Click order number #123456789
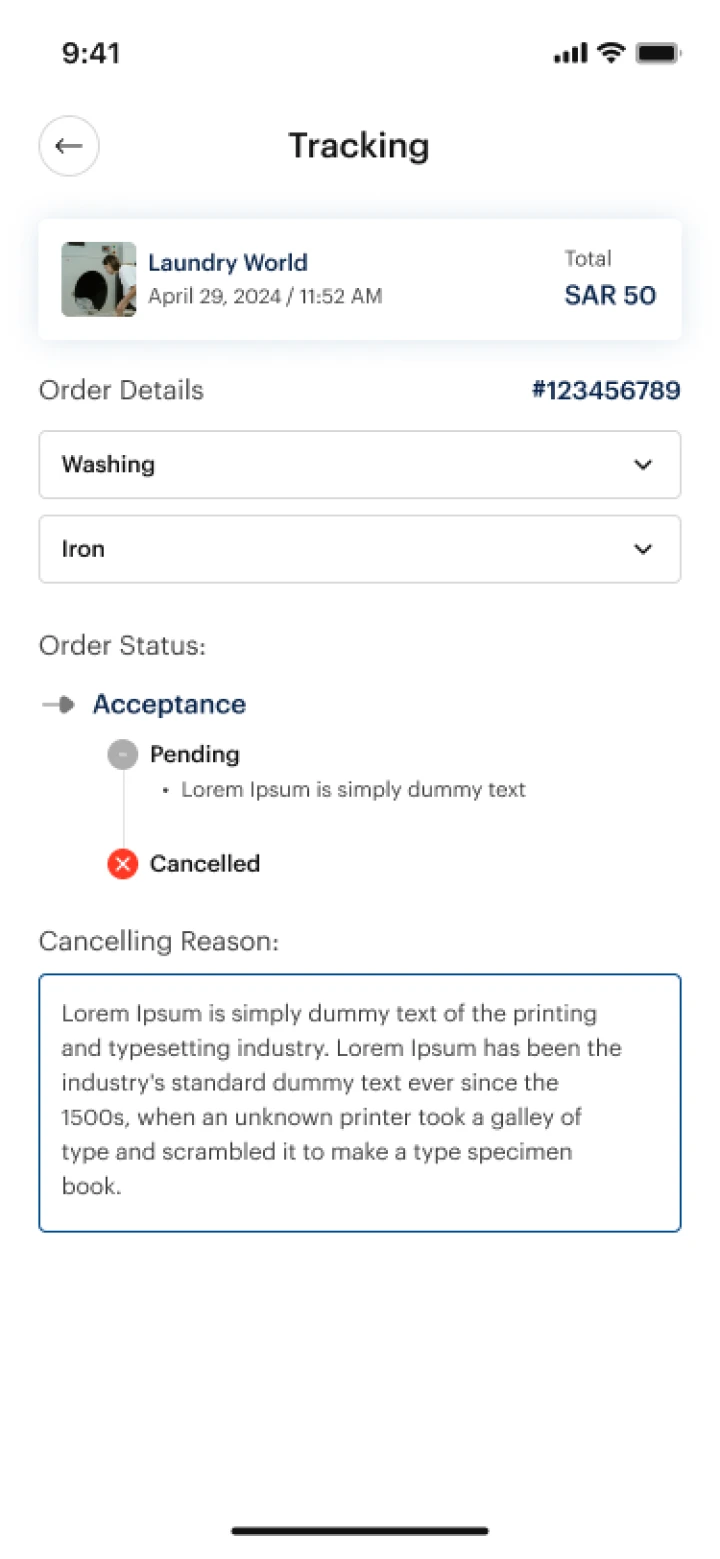The image size is (720, 1559). (606, 390)
